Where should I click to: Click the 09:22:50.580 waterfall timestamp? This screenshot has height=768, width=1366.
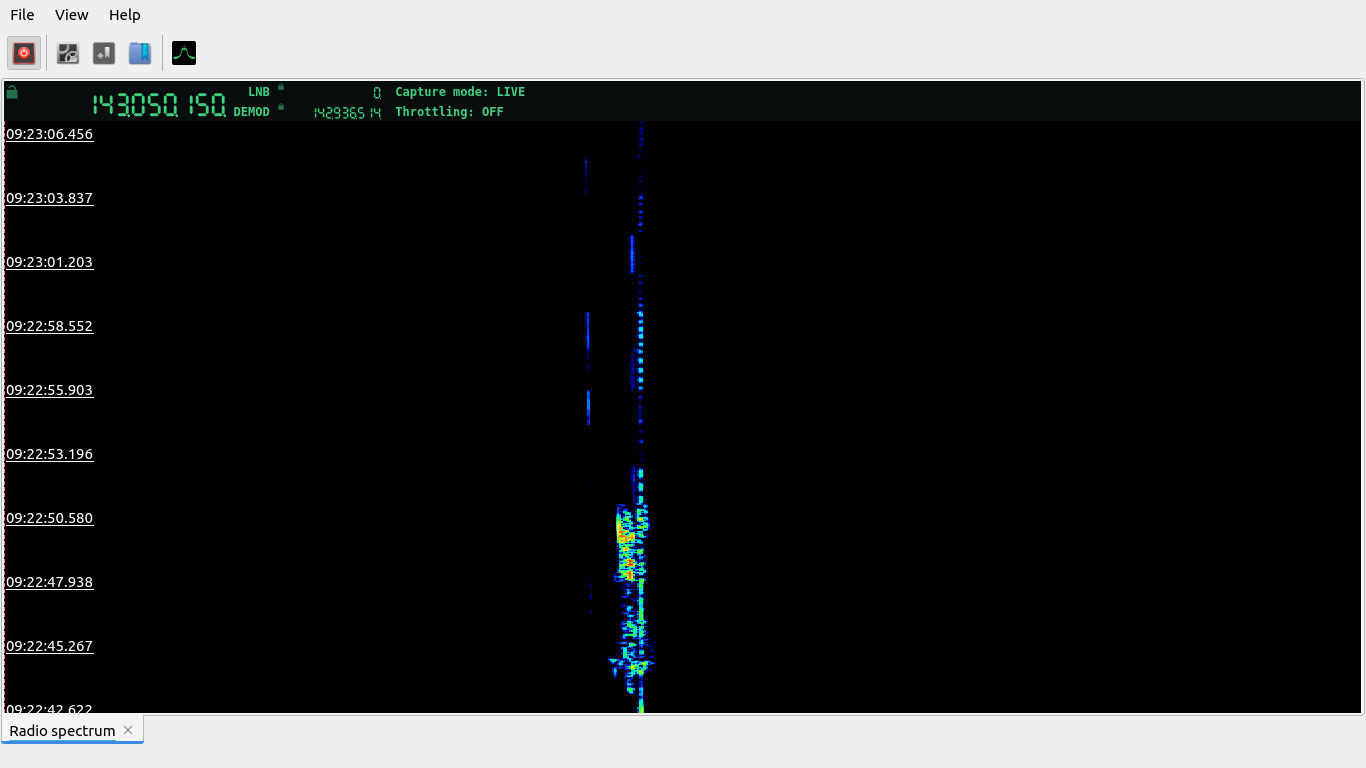click(49, 518)
